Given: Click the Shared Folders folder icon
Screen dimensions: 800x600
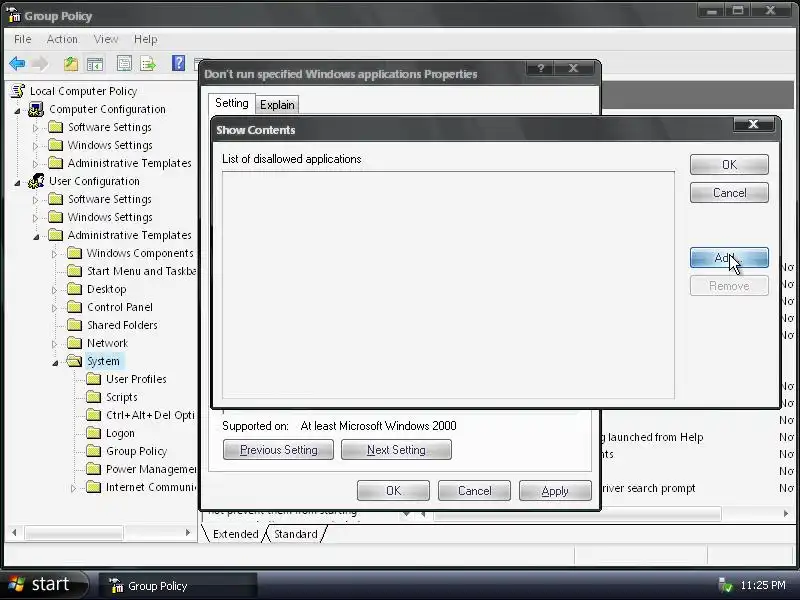Looking at the screenshot, I should (x=74, y=324).
